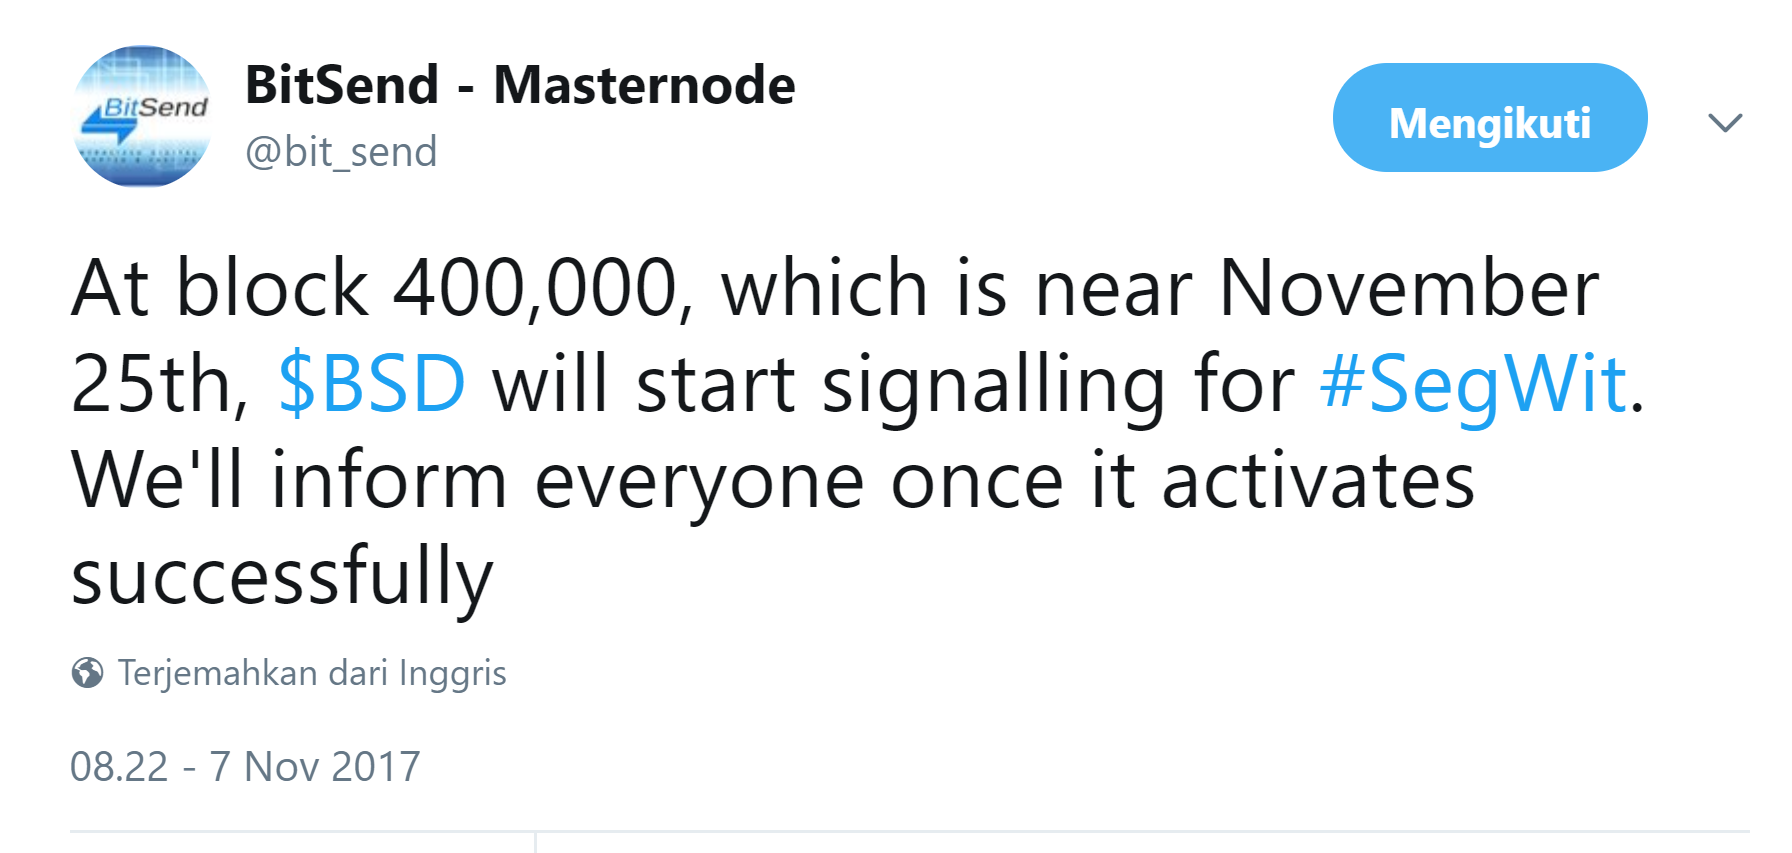
Task: Click the 'successfully' line of the tweet
Action: point(282,577)
